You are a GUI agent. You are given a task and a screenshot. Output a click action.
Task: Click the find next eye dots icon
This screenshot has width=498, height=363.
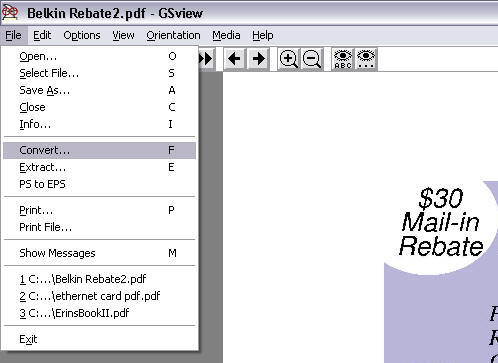point(366,59)
